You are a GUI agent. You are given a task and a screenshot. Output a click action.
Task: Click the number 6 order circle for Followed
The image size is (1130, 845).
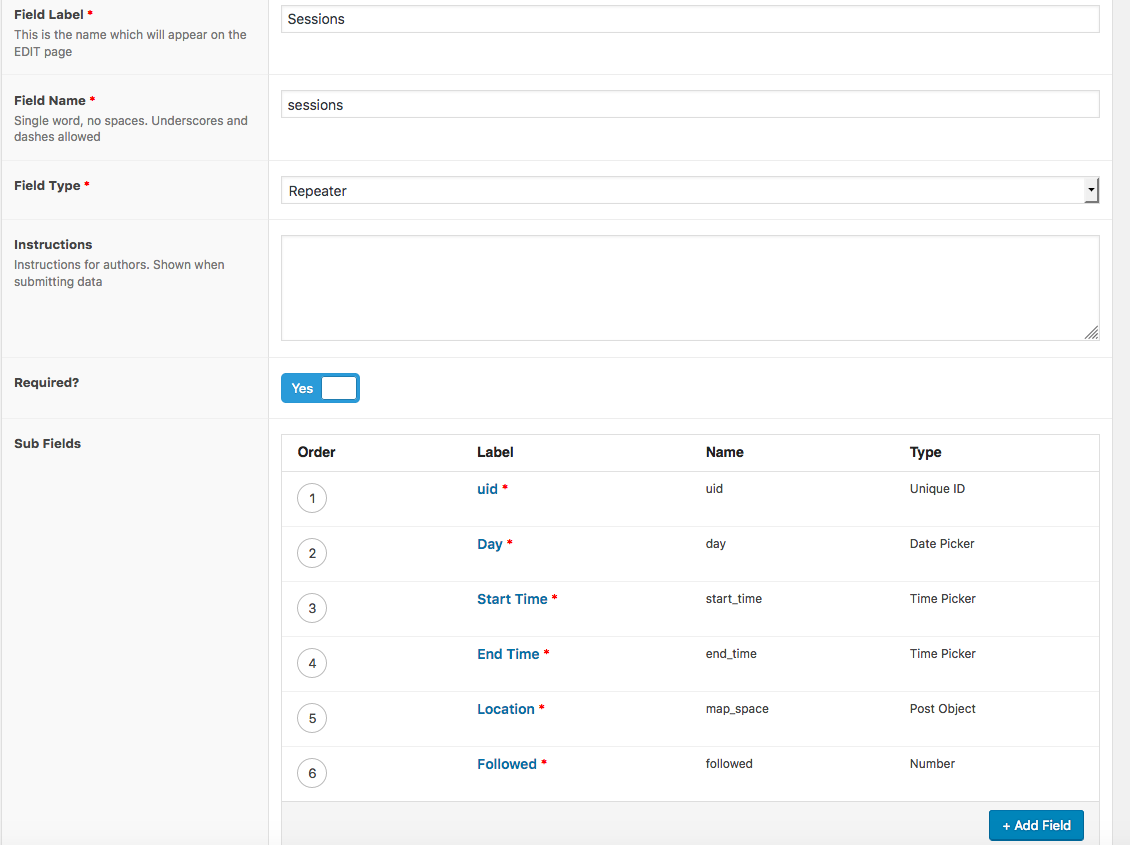[311, 772]
